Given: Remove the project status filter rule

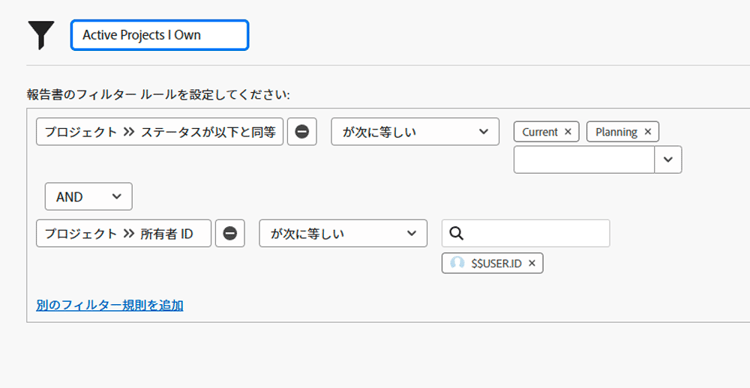Looking at the screenshot, I should pyautogui.click(x=302, y=132).
